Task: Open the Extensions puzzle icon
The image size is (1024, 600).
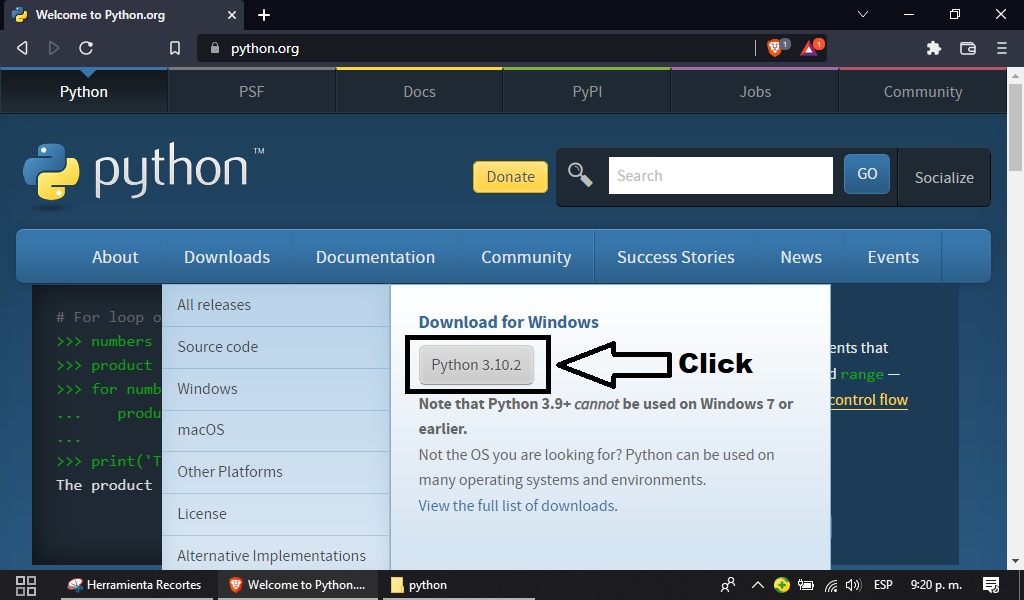Action: click(x=934, y=48)
